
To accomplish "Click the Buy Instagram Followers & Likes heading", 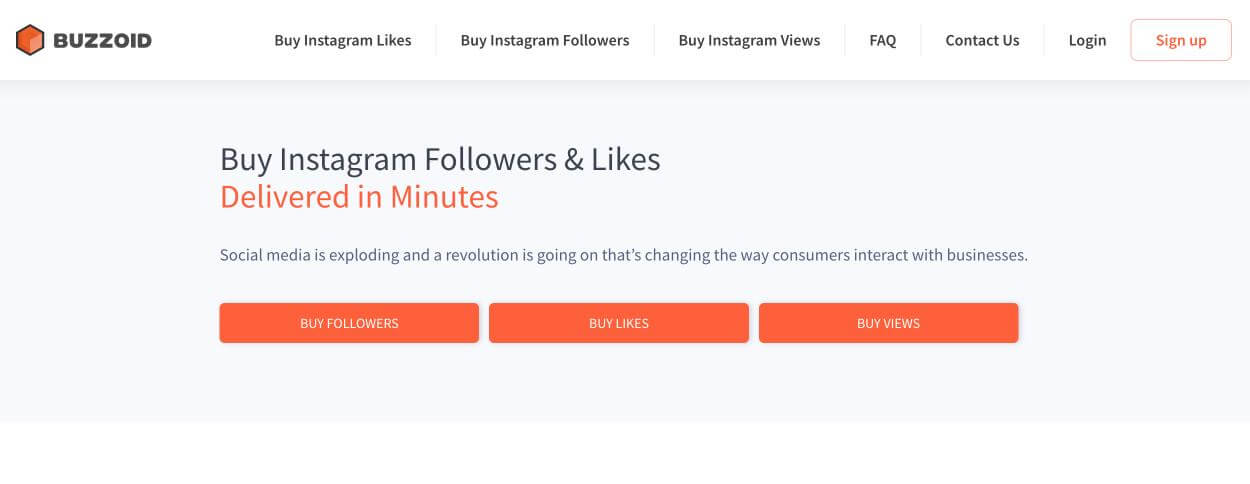I will [440, 159].
